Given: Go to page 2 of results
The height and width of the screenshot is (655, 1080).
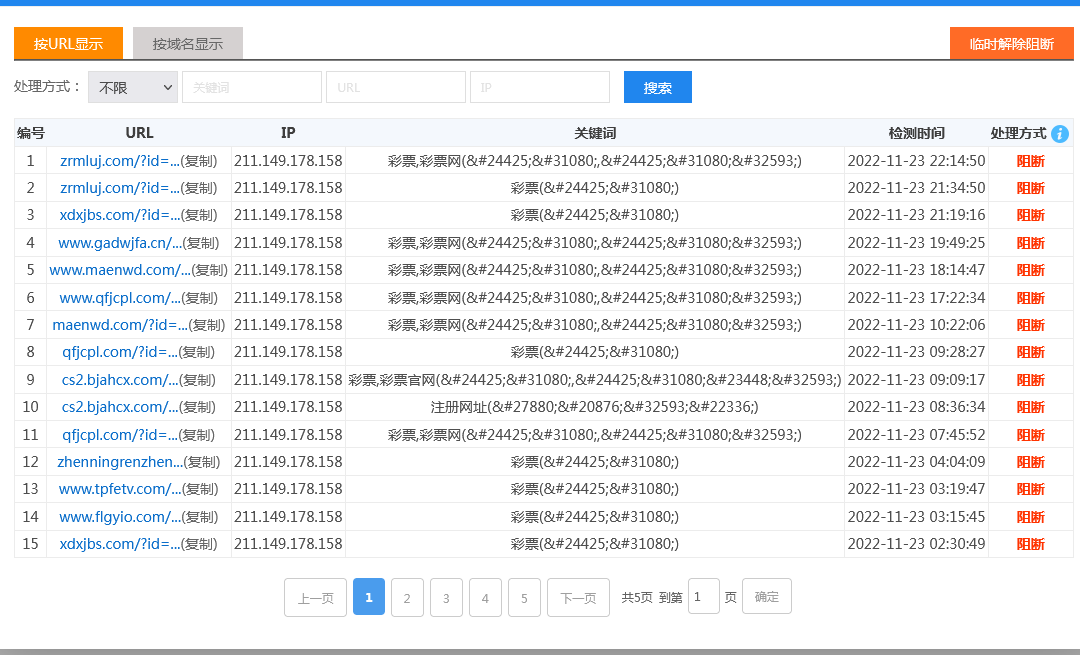Looking at the screenshot, I should (x=407, y=598).
